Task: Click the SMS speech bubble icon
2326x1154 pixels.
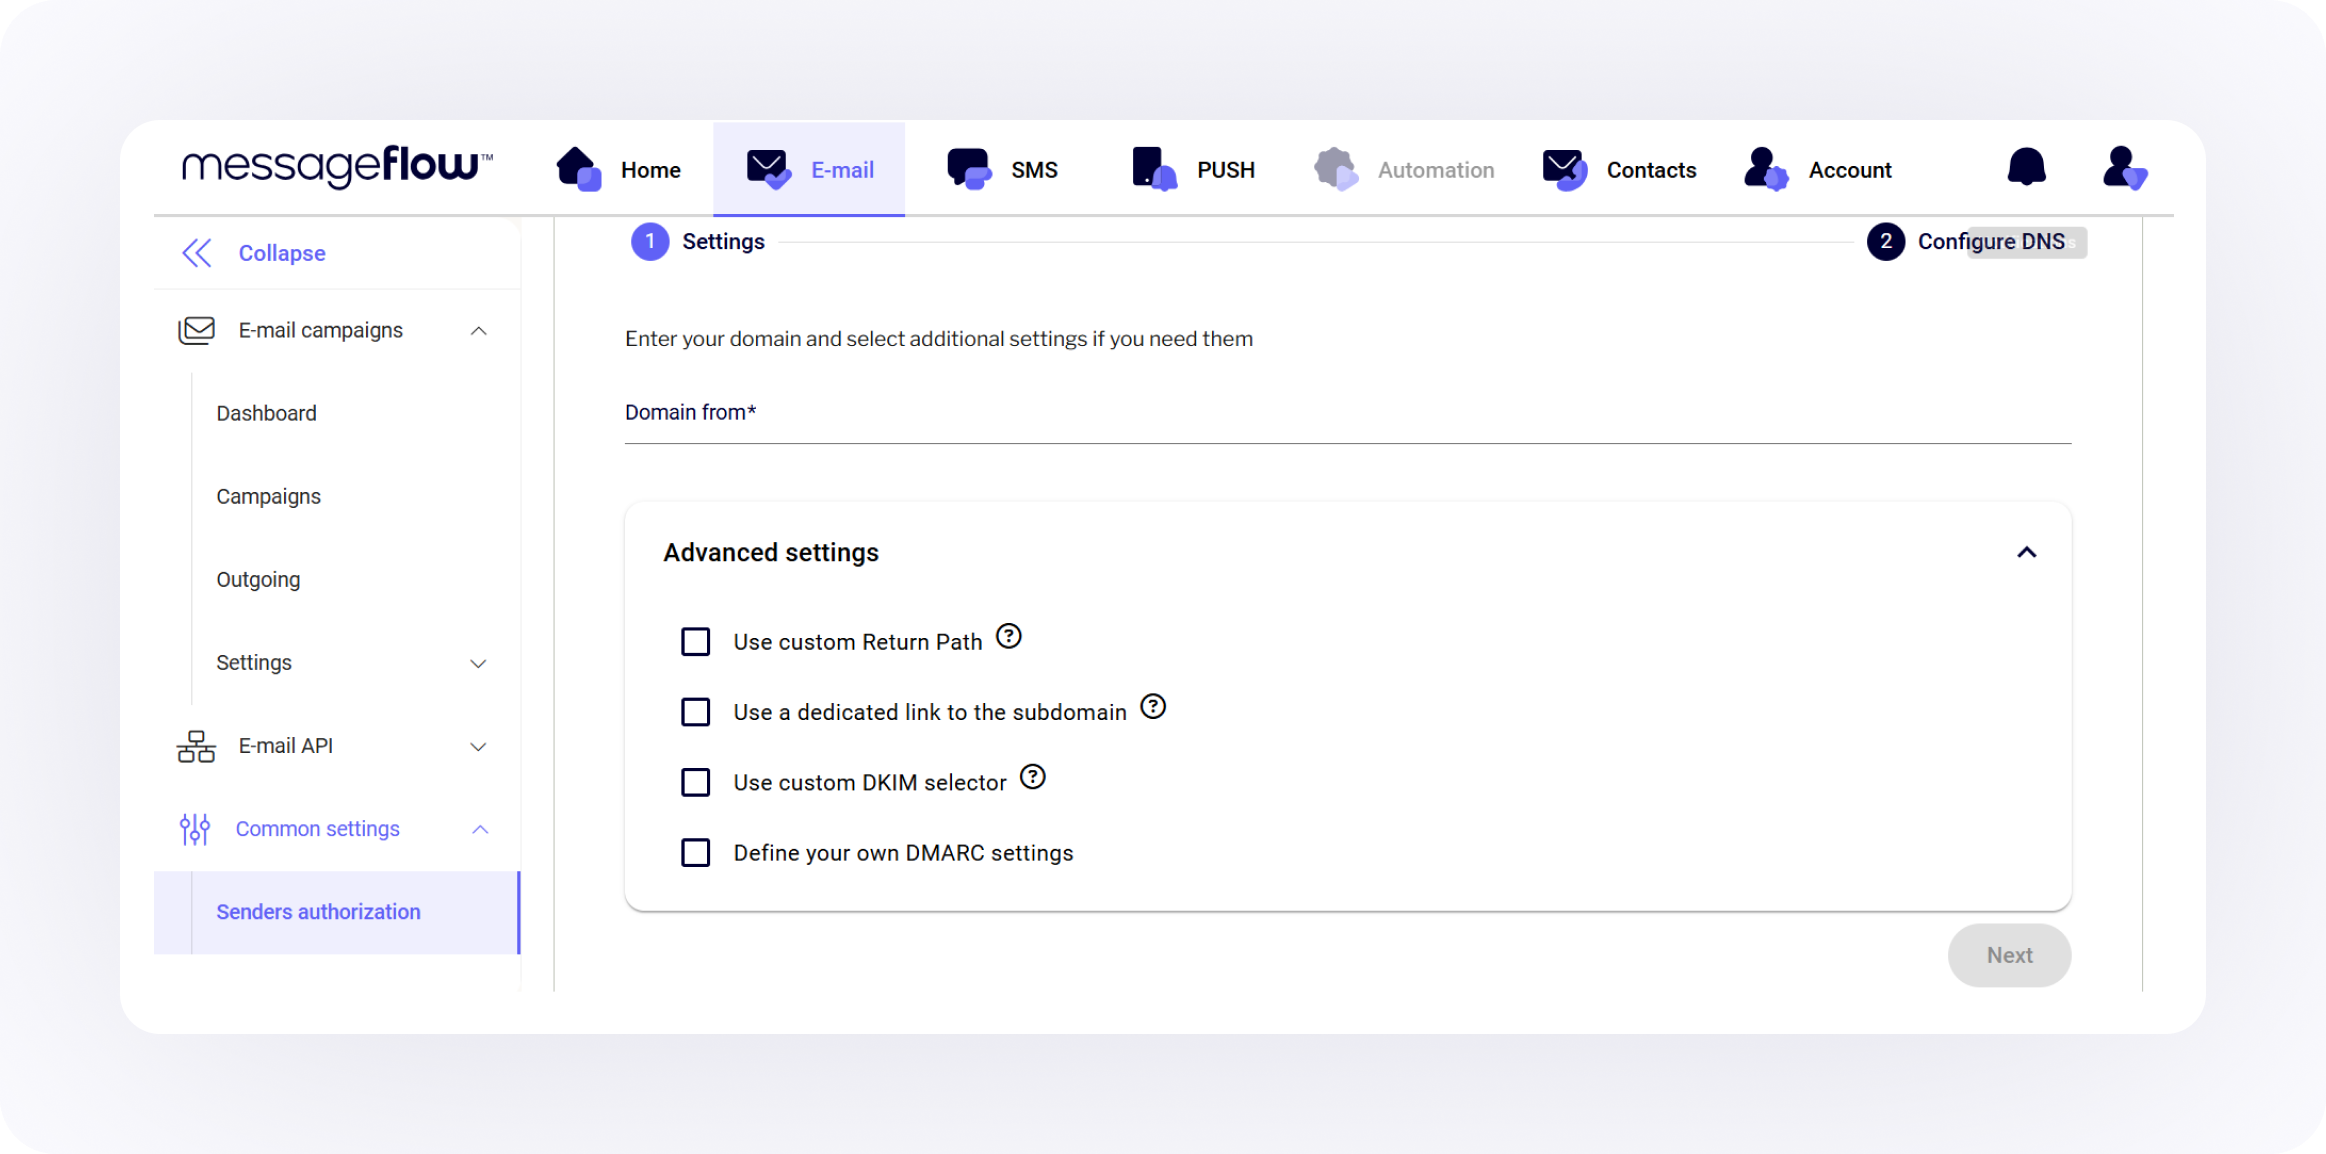Action: point(969,169)
